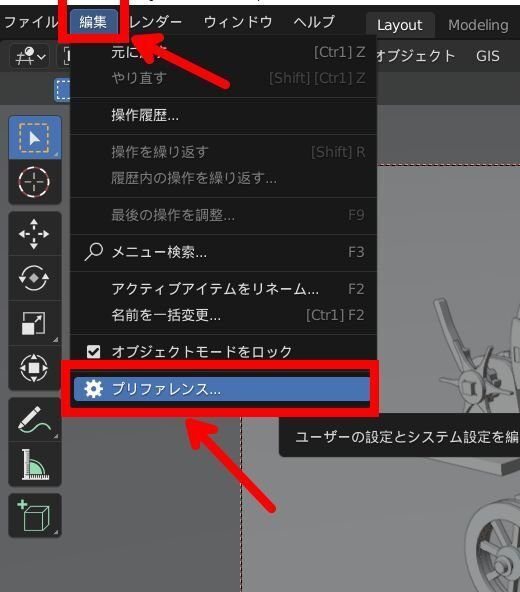Select the Cursor tool

[34, 182]
